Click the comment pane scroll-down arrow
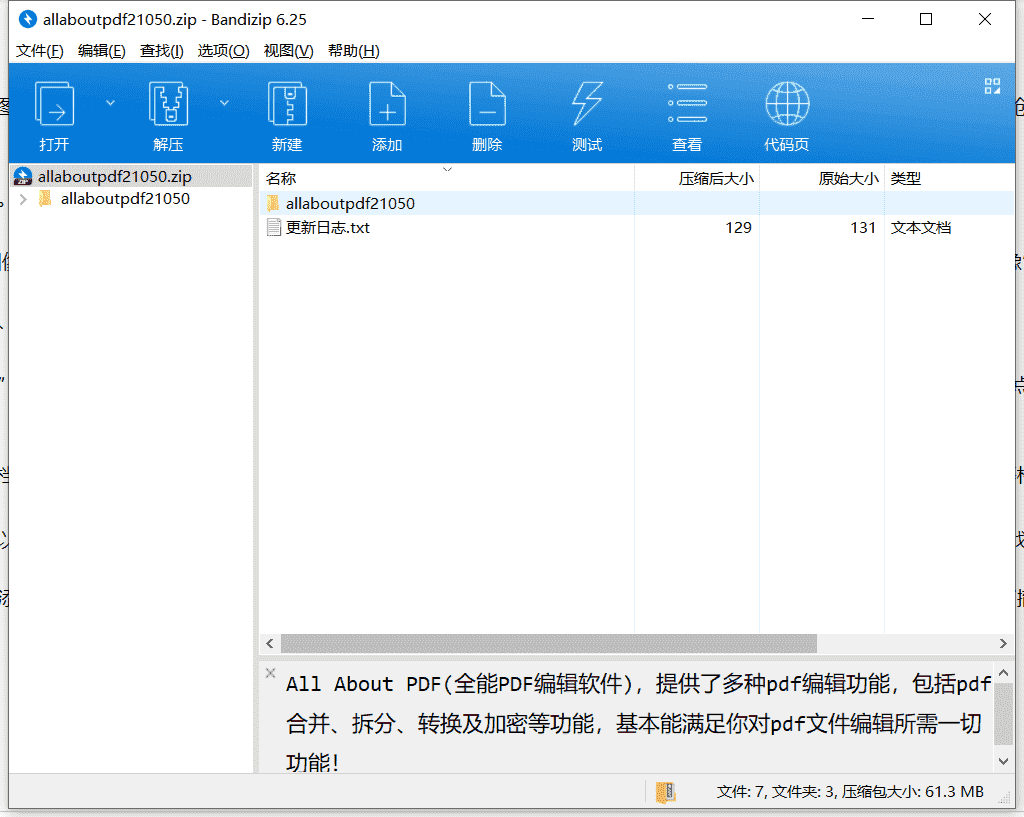Screen dimensions: 1024x817 (x=1003, y=761)
